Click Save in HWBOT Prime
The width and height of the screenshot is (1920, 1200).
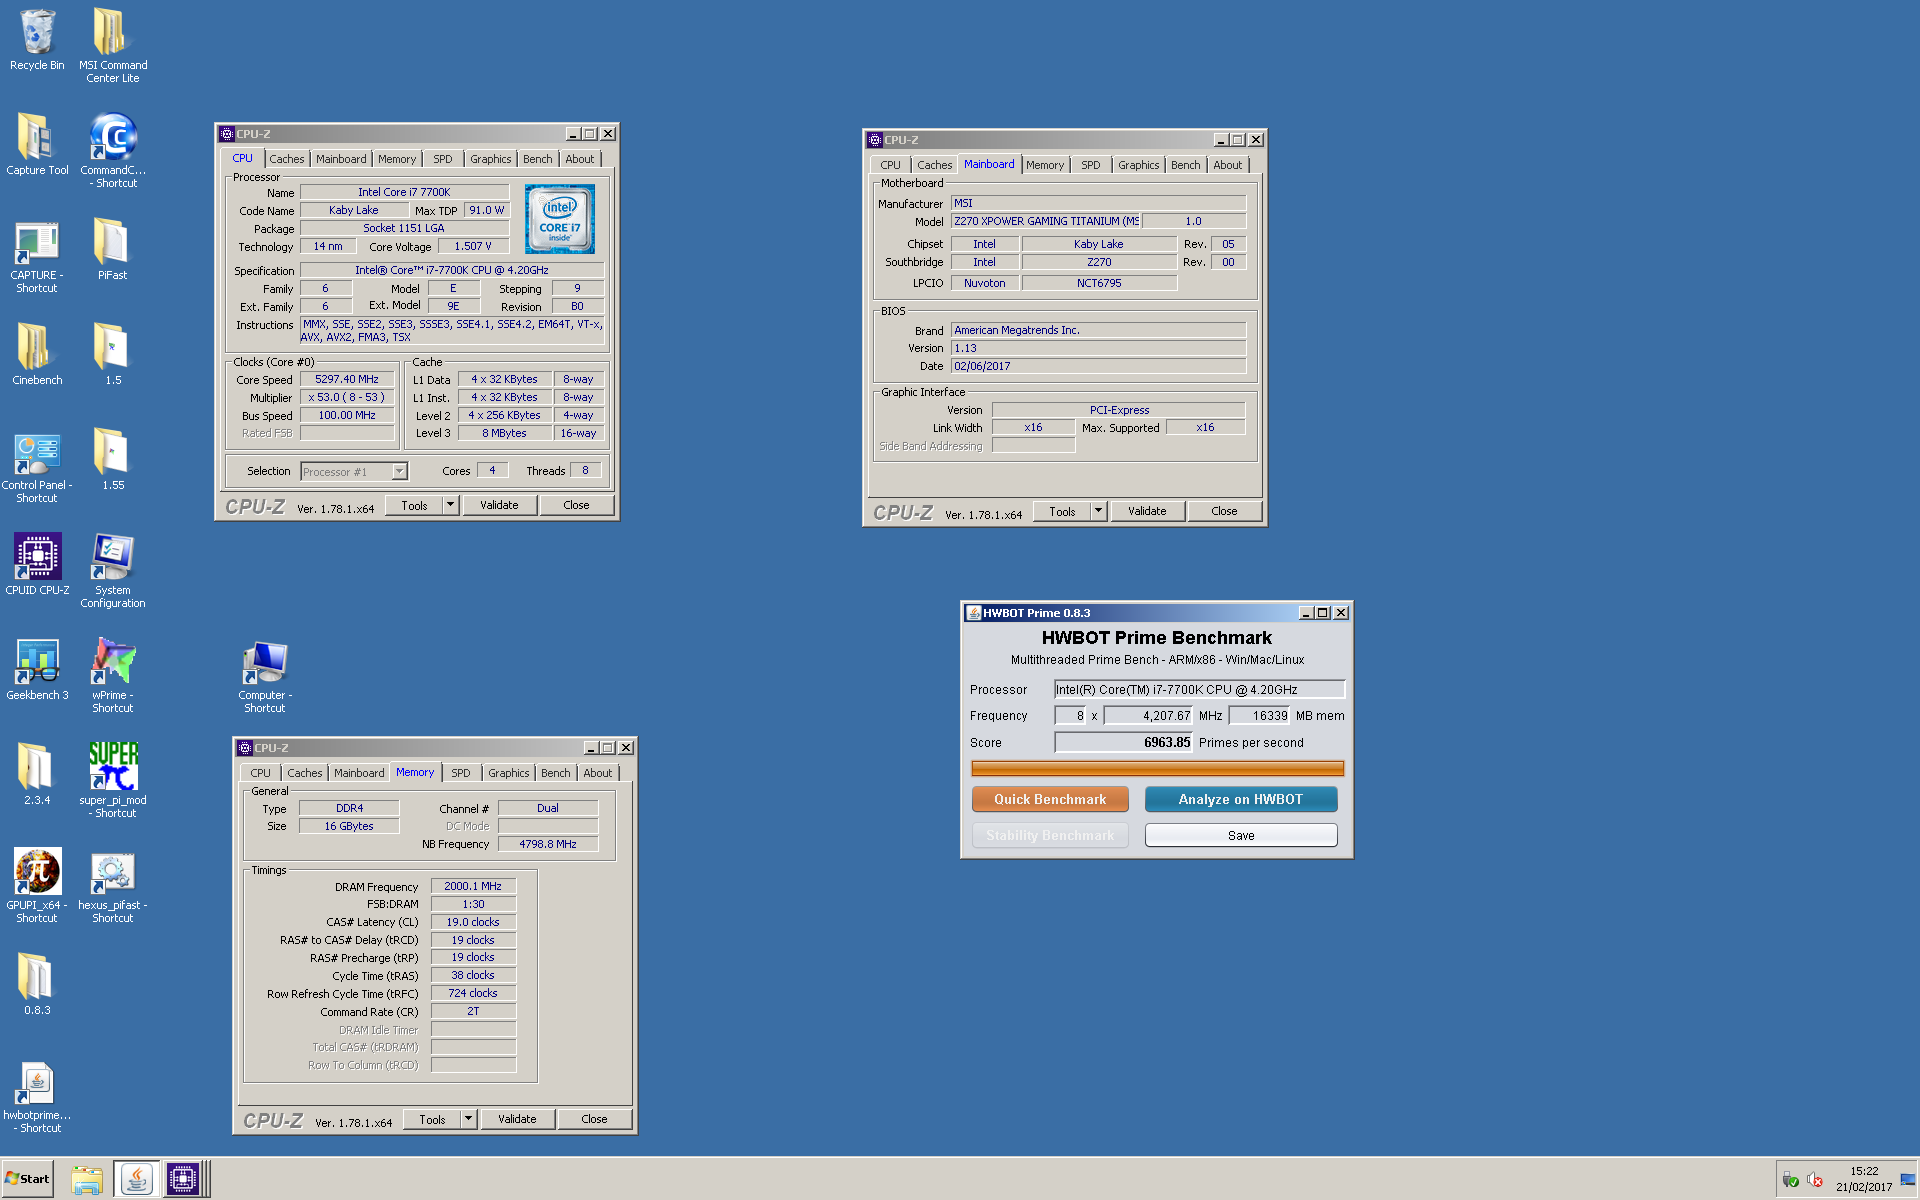(x=1240, y=835)
